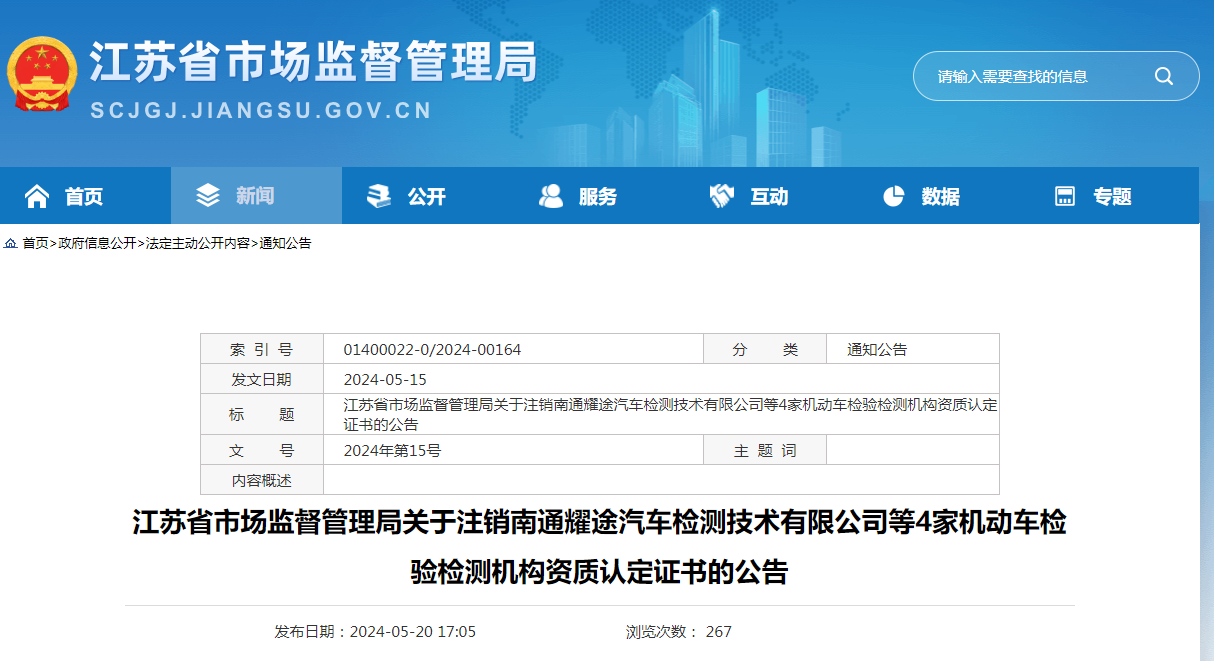Viewport: 1214px width, 661px height.
Task: Click the stacked layers news icon
Action: [x=208, y=196]
